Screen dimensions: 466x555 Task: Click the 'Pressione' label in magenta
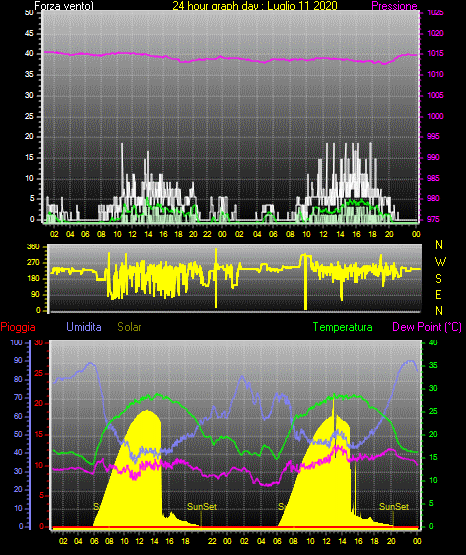394,6
